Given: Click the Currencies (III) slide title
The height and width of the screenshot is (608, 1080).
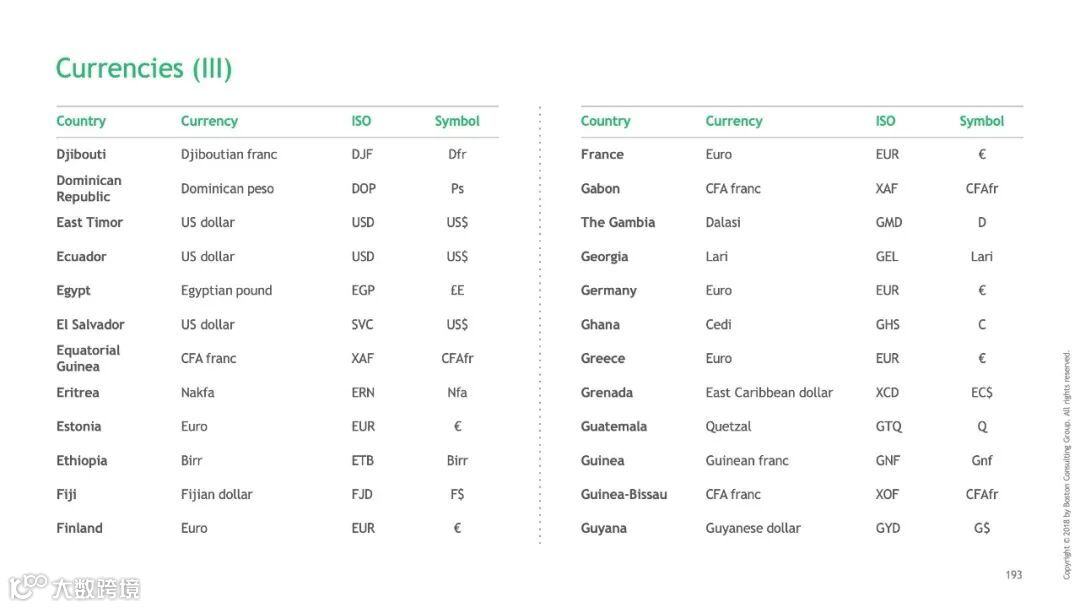Looking at the screenshot, I should point(144,68).
